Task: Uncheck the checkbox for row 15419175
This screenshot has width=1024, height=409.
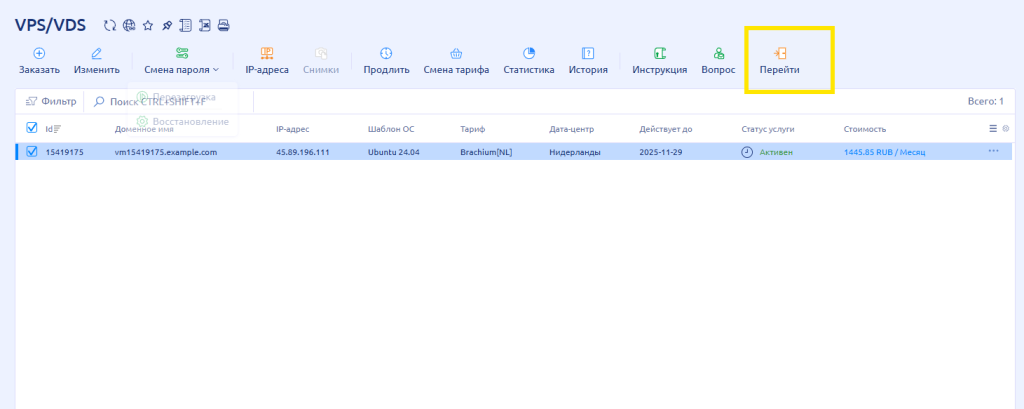Action: click(31, 152)
